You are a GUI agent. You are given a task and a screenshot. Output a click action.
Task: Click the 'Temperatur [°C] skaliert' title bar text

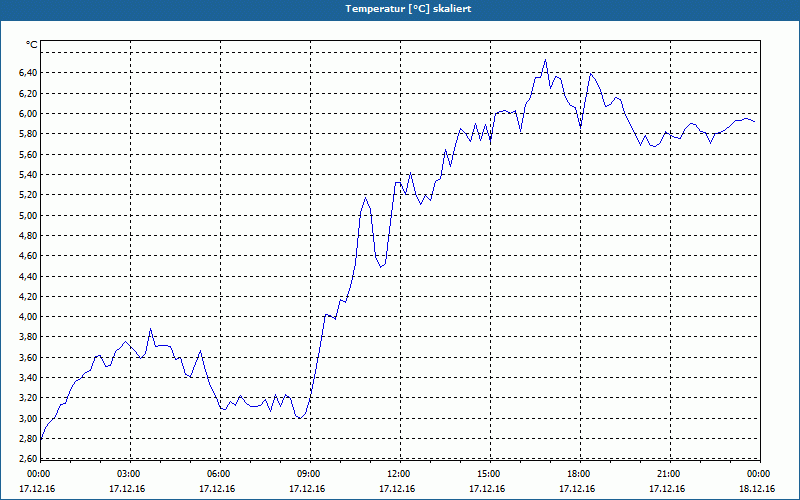point(408,9)
